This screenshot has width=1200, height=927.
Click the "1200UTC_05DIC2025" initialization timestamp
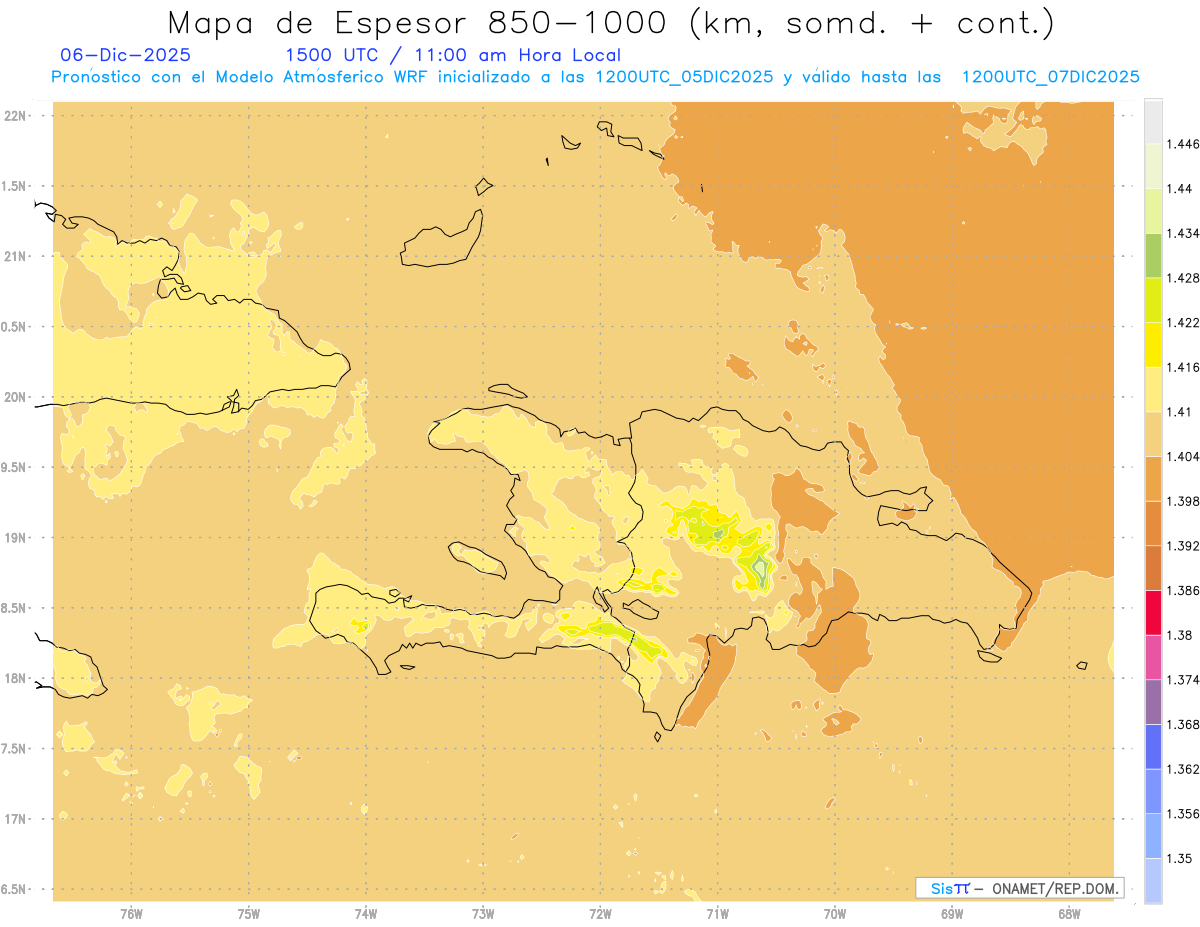pos(684,78)
